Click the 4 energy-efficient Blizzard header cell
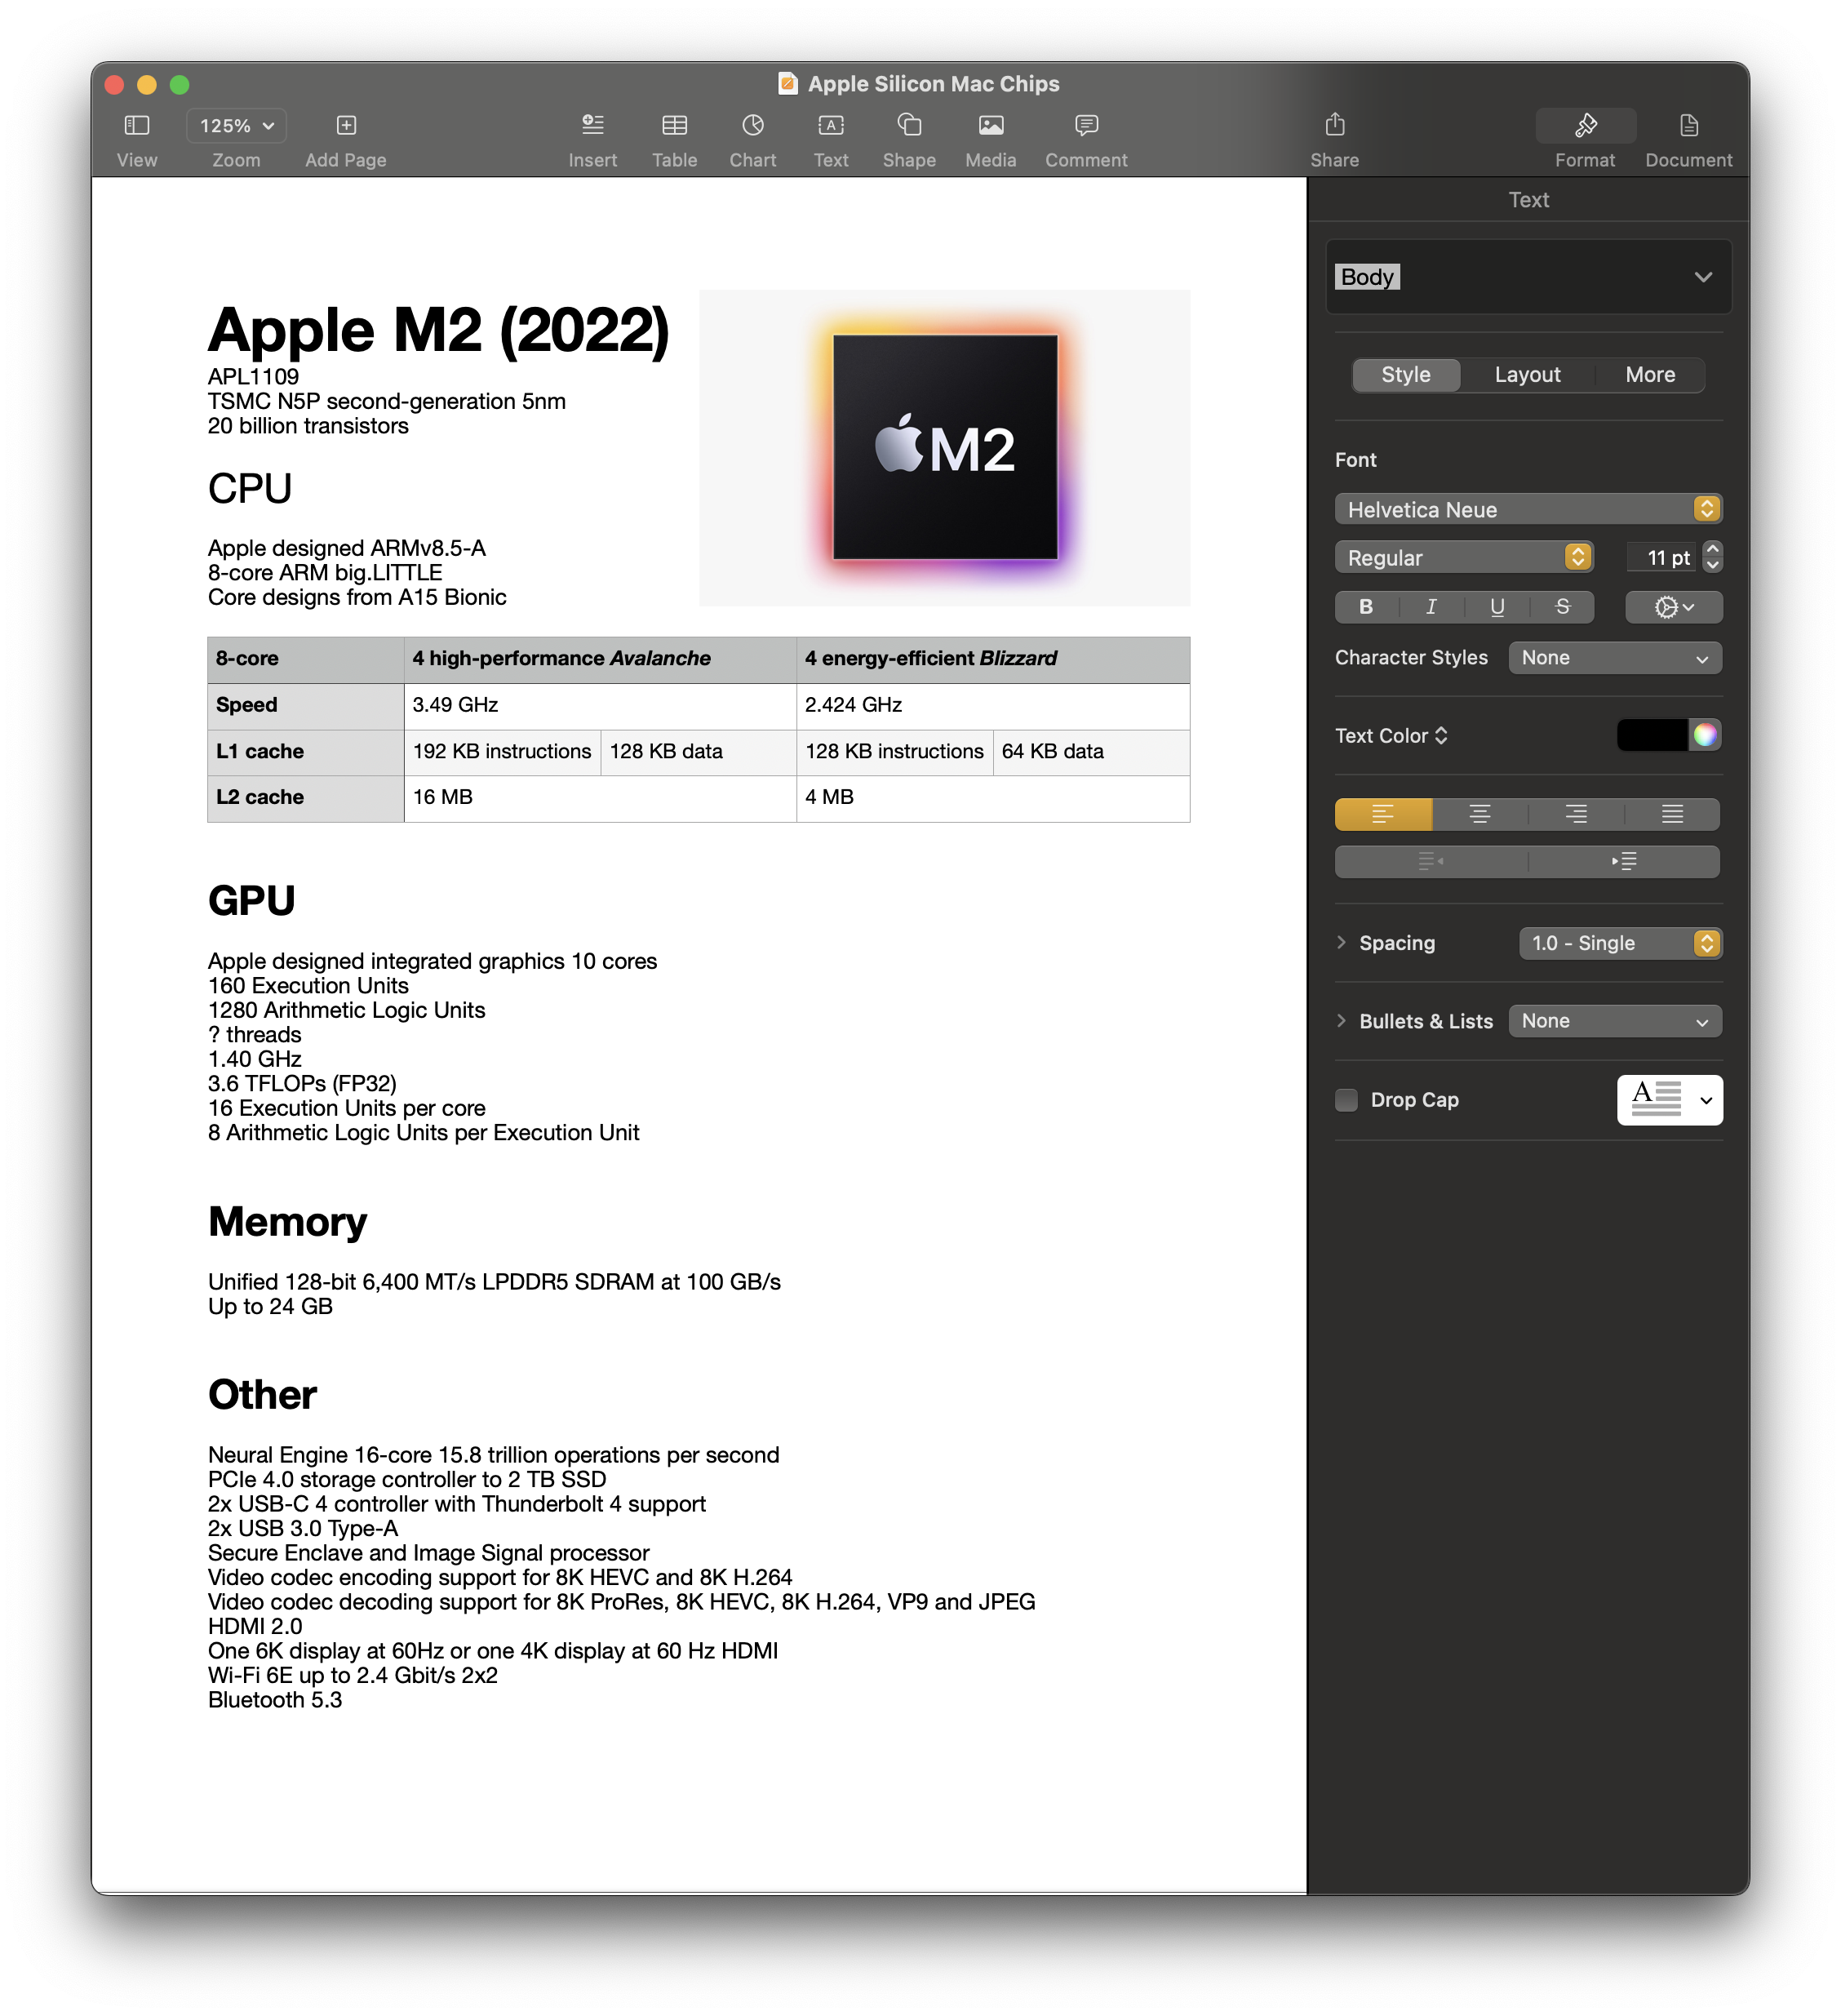Image resolution: width=1841 pixels, height=2016 pixels. (x=992, y=659)
